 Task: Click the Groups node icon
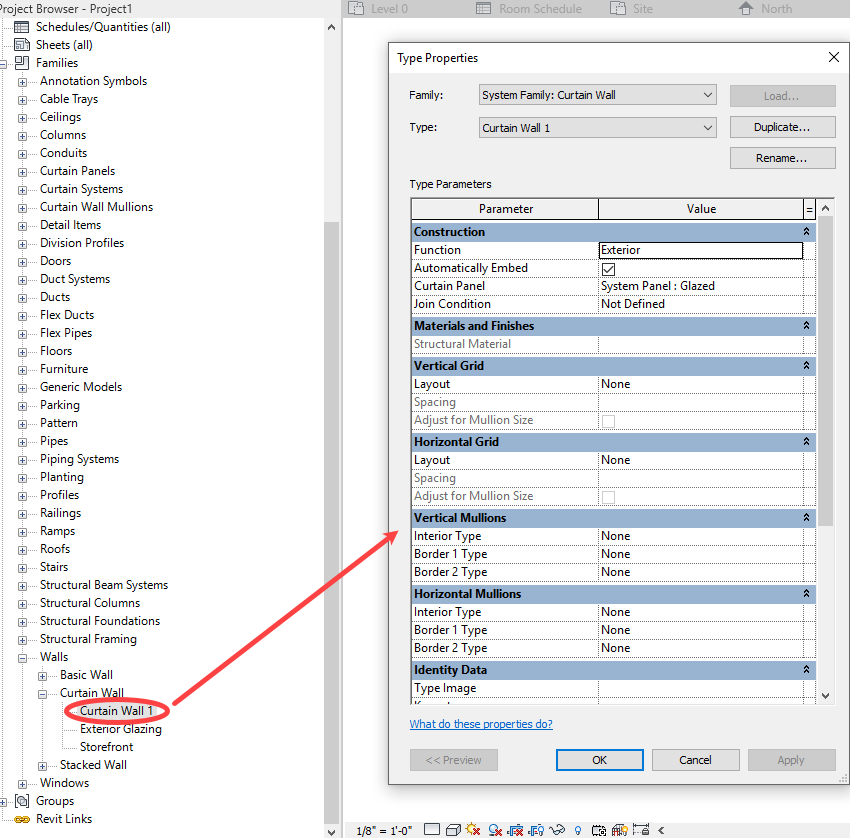[22, 801]
